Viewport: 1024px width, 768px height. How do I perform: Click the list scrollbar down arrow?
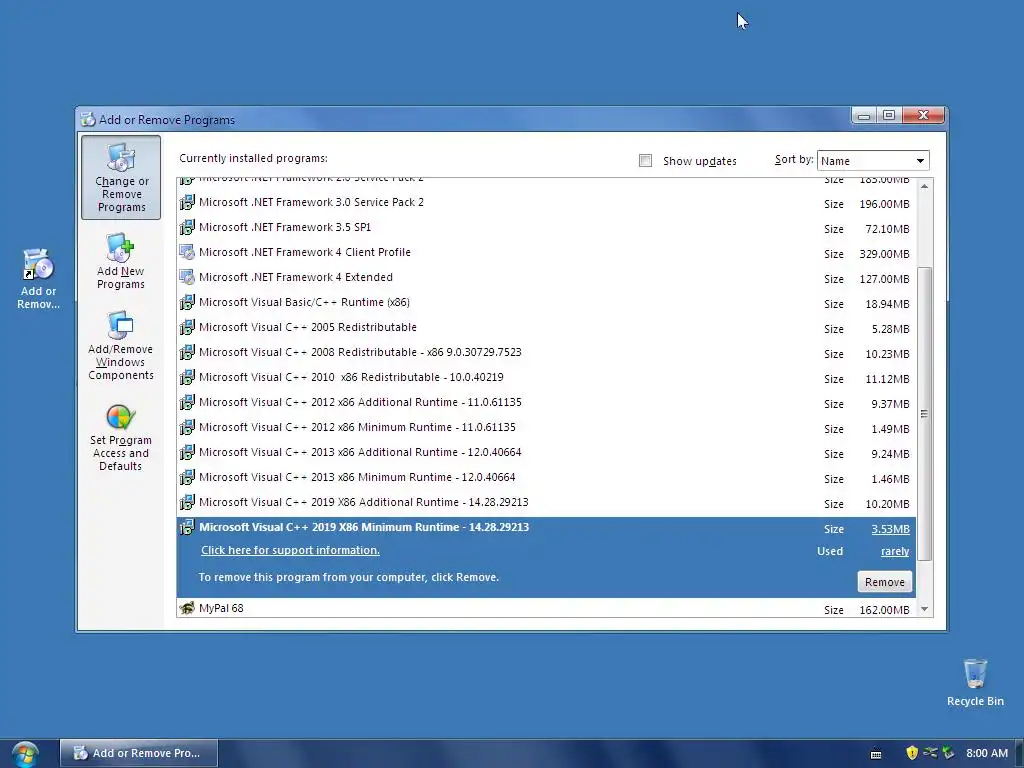(x=924, y=609)
